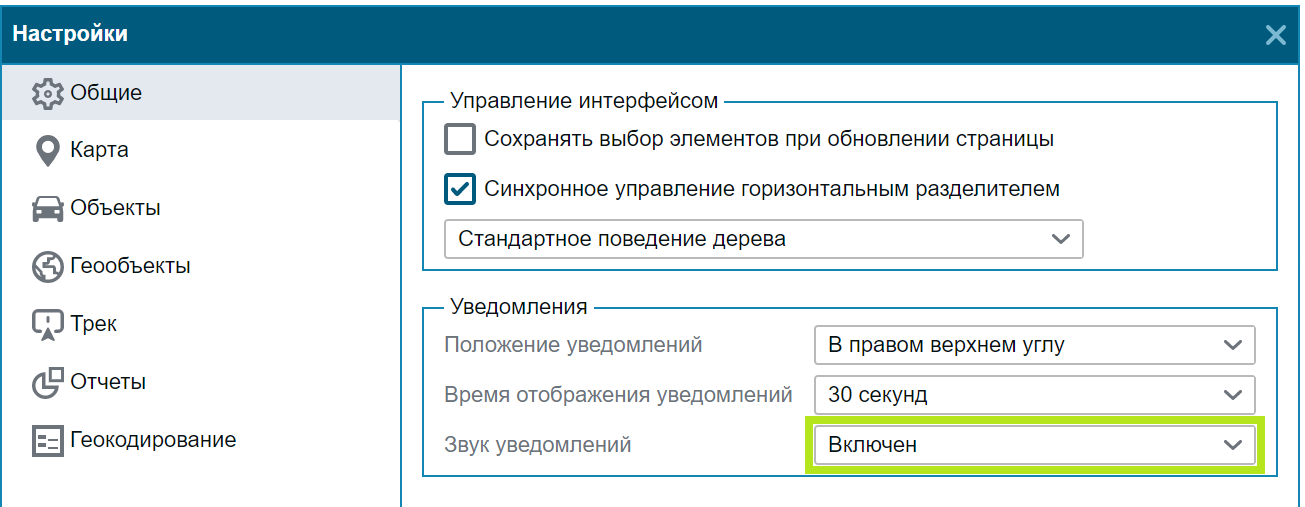This screenshot has width=1305, height=507.
Task: Click the Сохранять выбор элементов label text
Action: pyautogui.click(x=769, y=139)
